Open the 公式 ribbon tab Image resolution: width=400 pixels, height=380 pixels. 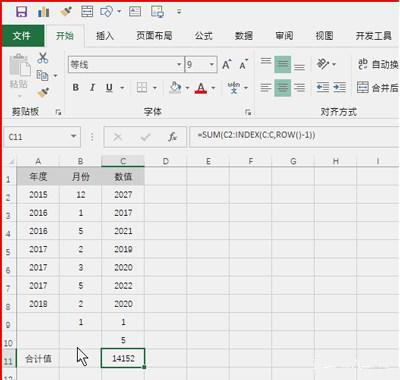[203, 36]
